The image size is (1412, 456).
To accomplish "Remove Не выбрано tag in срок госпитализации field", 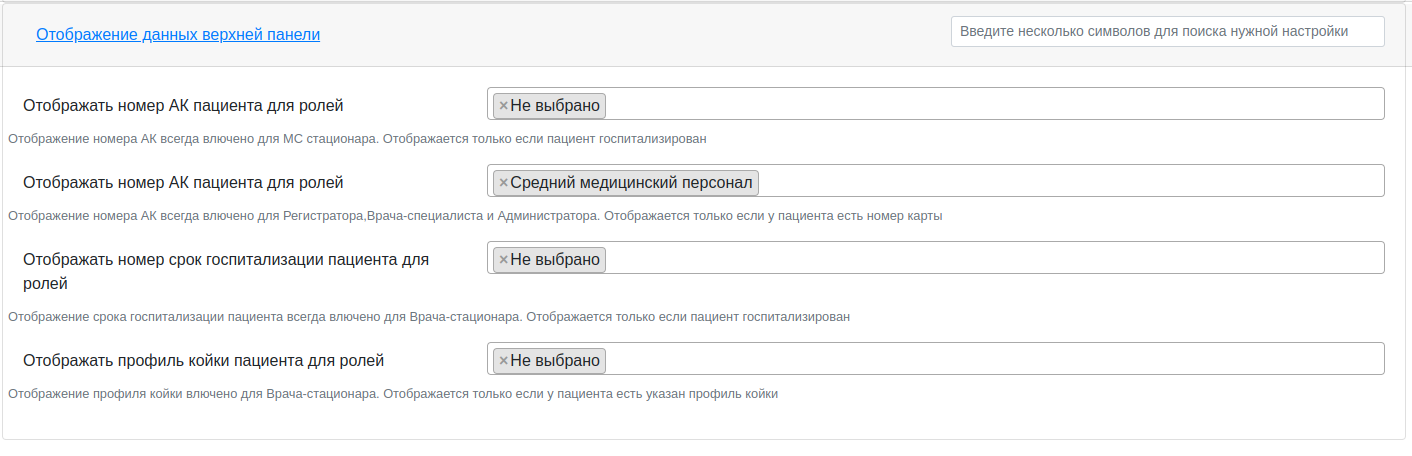I will click(x=503, y=260).
